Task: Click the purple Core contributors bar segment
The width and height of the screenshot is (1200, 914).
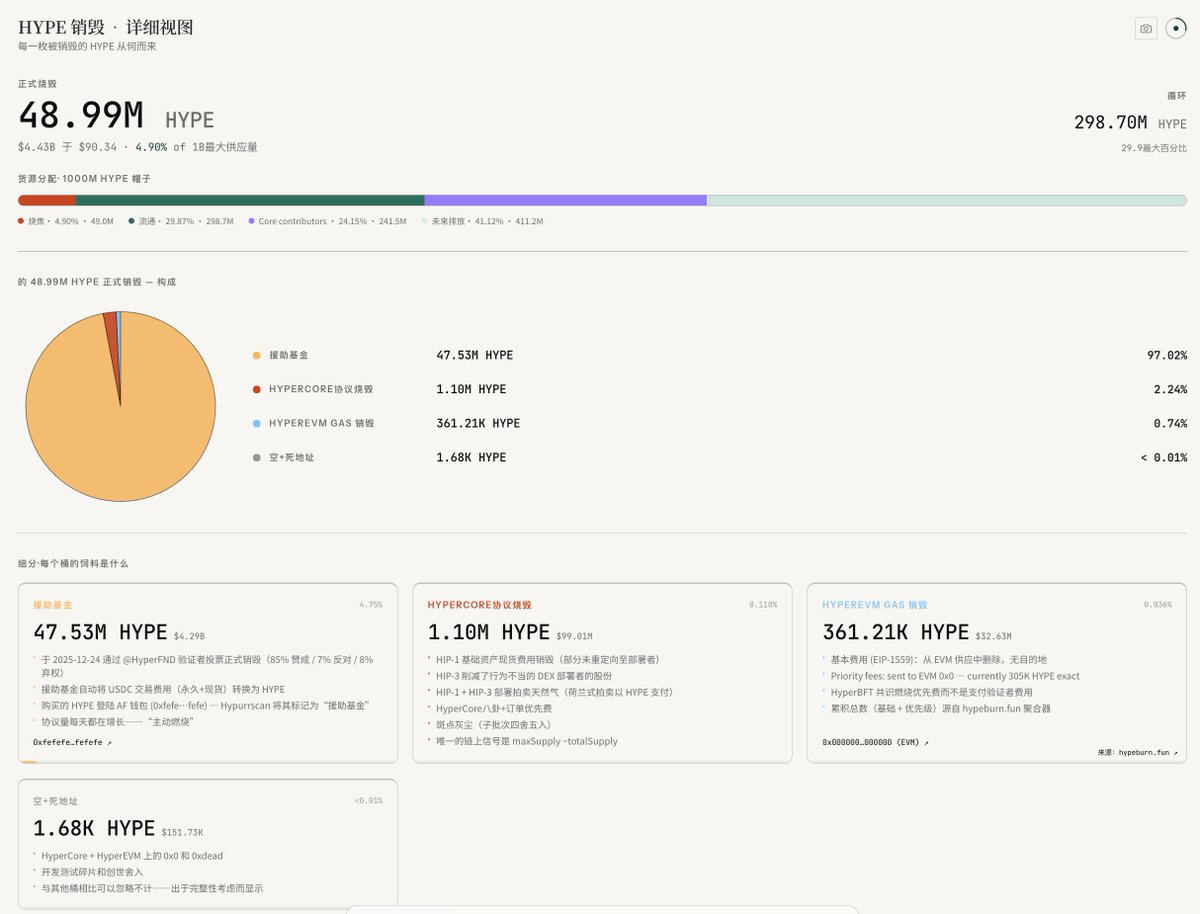Action: [x=566, y=200]
